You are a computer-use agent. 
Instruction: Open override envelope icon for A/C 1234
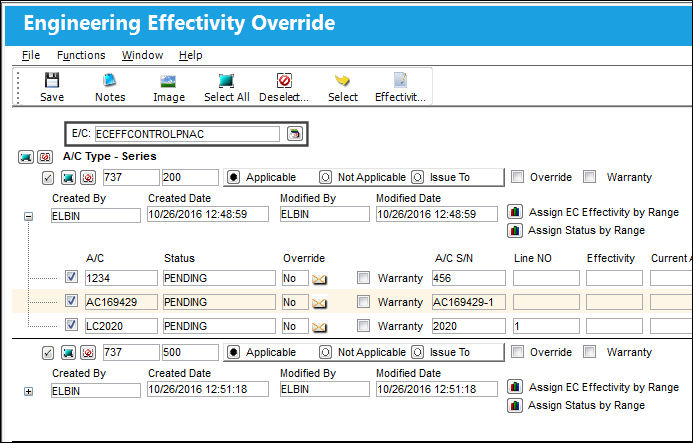[x=320, y=279]
